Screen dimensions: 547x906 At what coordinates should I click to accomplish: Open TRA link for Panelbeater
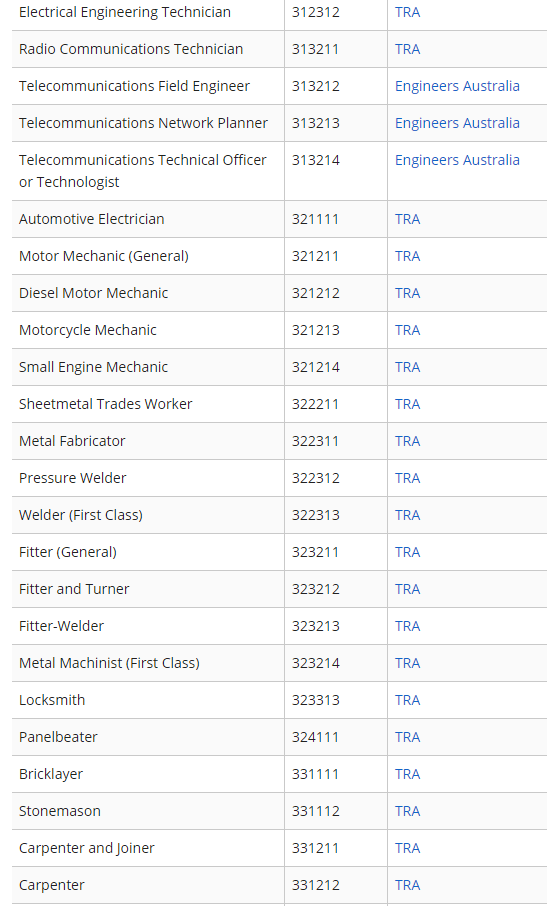coord(407,737)
